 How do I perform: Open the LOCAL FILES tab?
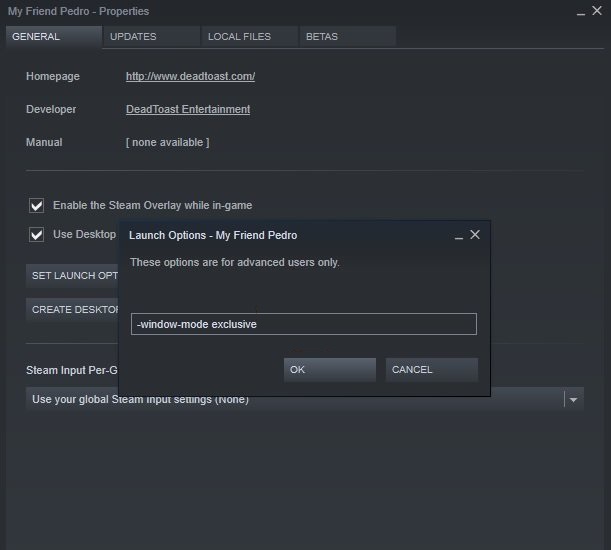tap(249, 37)
